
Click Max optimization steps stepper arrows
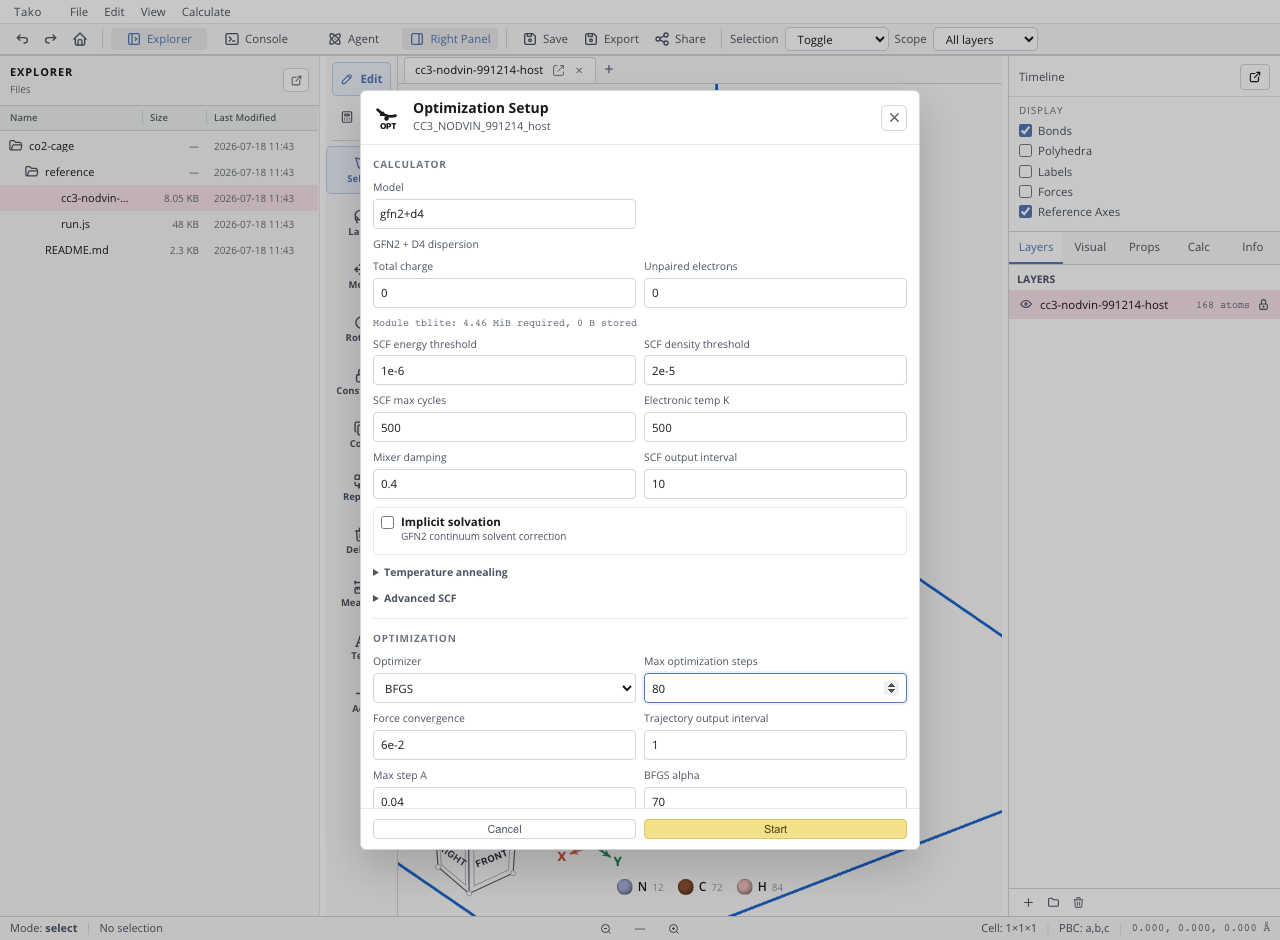click(x=891, y=688)
